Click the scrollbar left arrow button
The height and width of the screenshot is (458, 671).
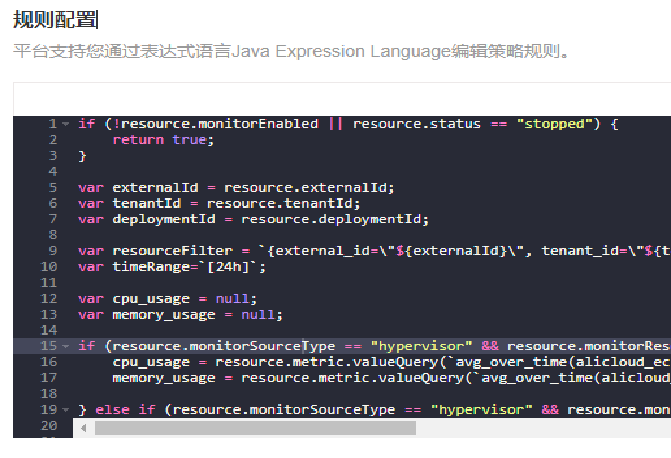point(83,428)
